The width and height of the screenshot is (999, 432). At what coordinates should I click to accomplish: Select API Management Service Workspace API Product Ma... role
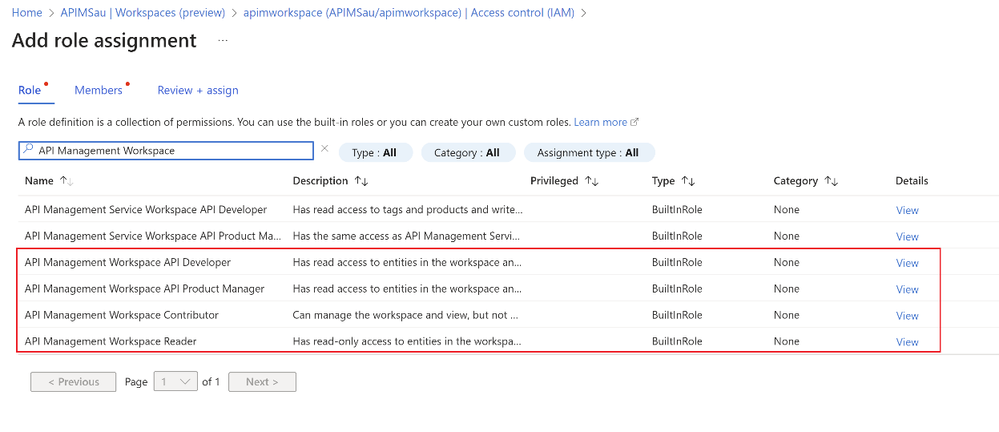click(153, 236)
